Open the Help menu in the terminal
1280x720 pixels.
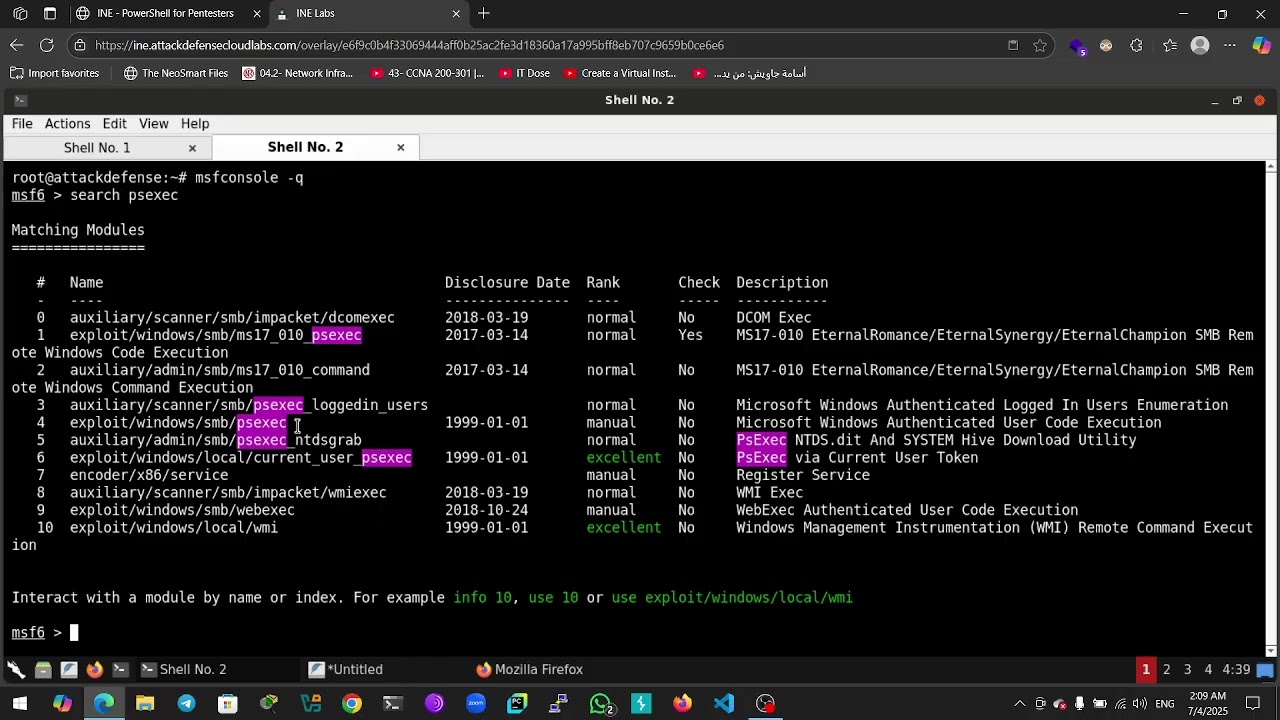pos(195,124)
